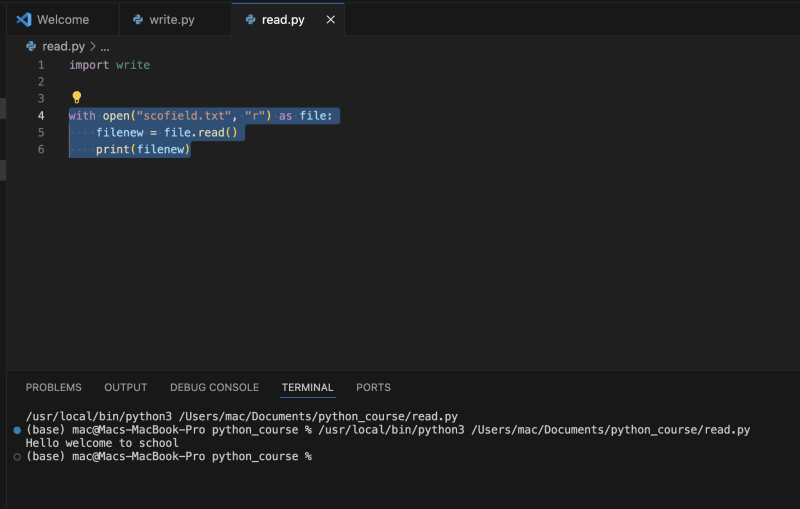Click read.py in the breadcrumb bar
This screenshot has height=509, width=800.
(x=63, y=46)
